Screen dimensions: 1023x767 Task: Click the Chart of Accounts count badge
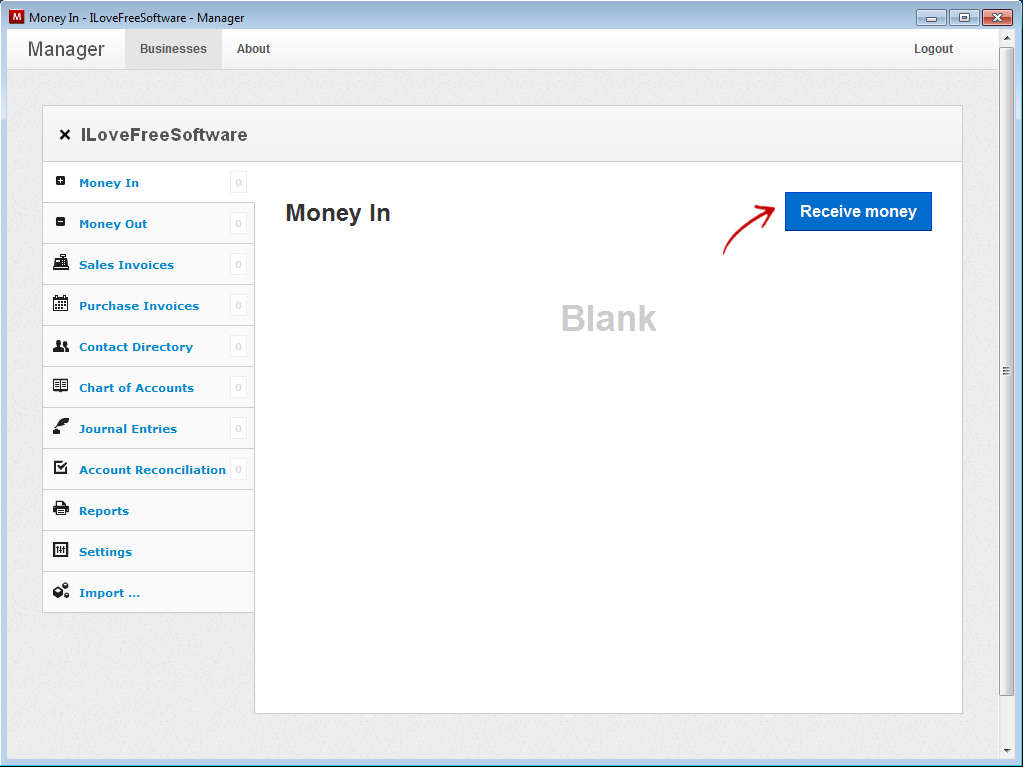pos(238,388)
